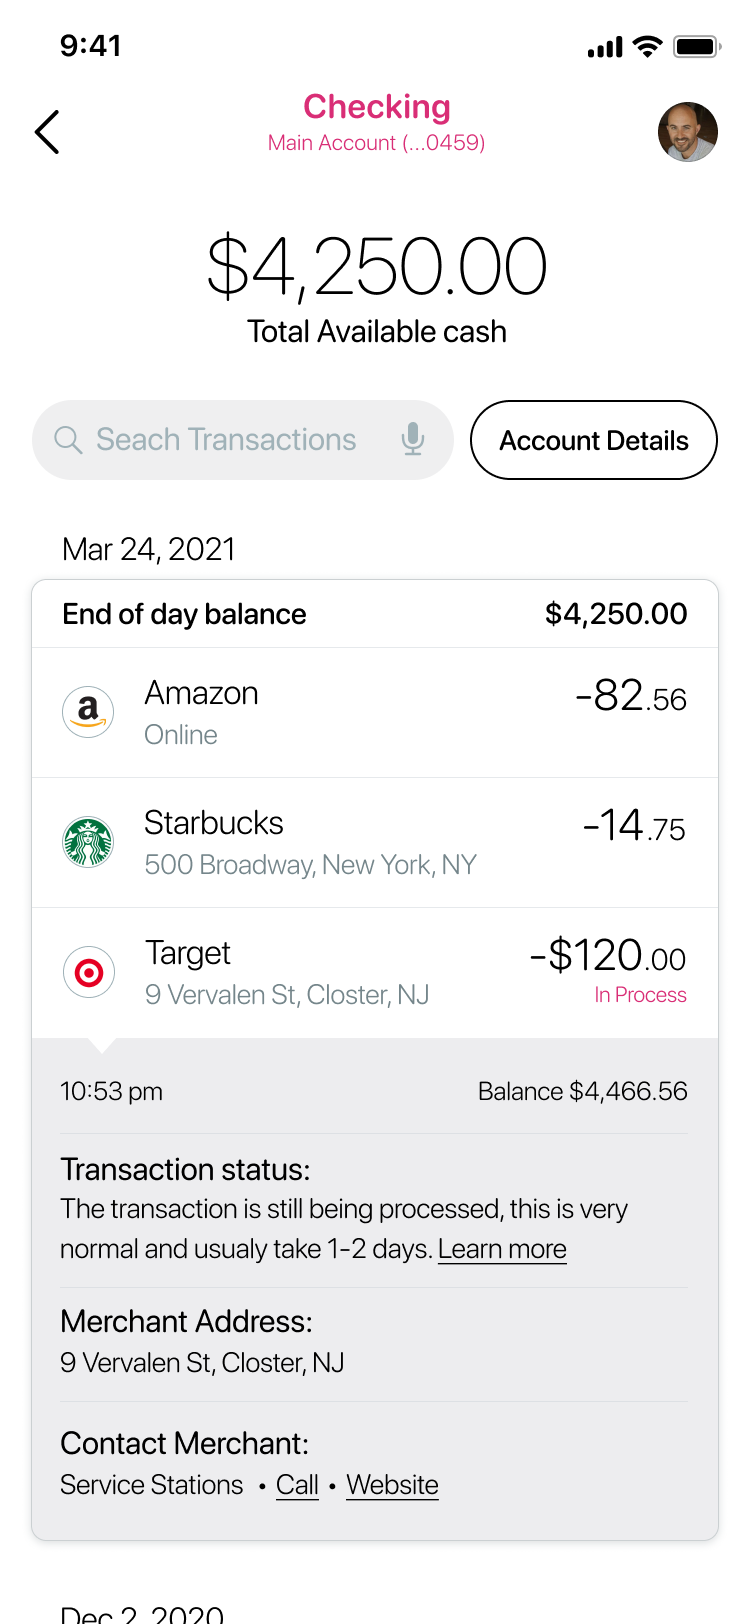Tap the Wi-Fi status bar icon
Image resolution: width=750 pixels, height=1624 pixels.
click(648, 46)
